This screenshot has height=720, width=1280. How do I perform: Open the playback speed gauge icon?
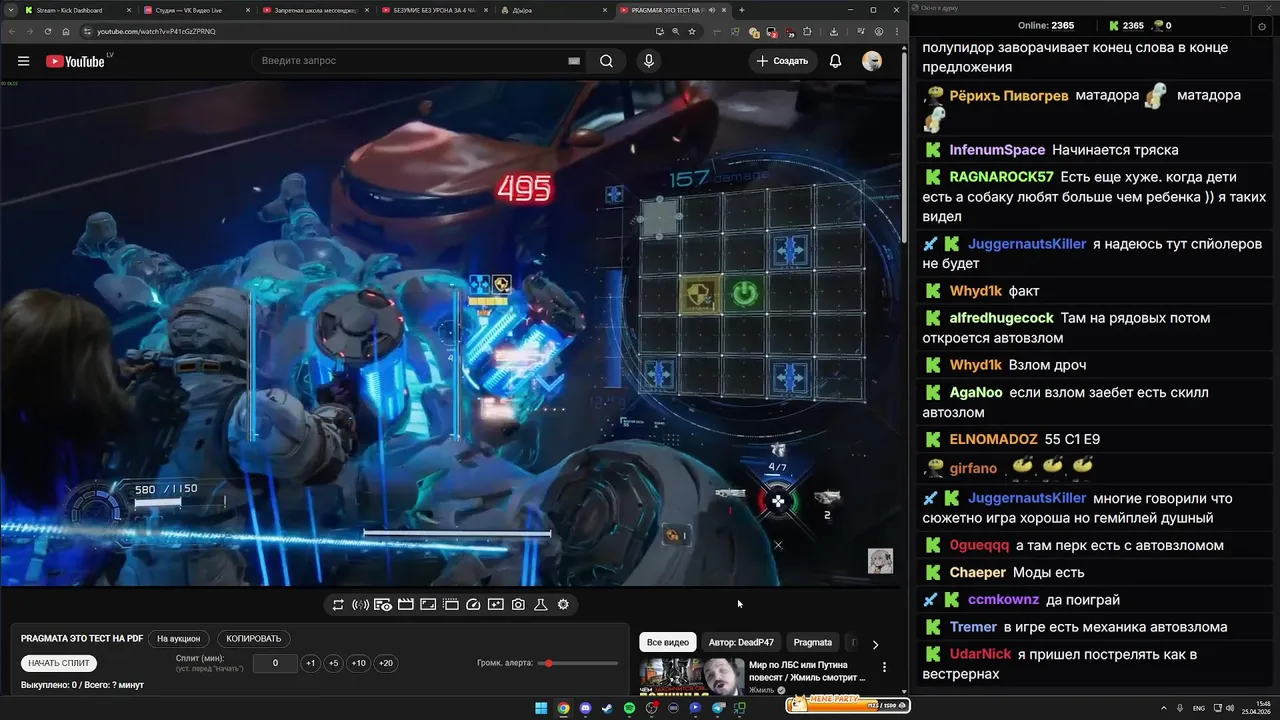pos(474,604)
